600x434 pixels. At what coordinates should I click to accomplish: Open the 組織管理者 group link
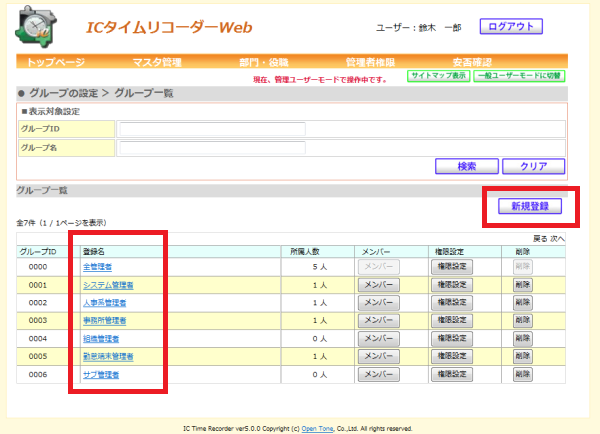(x=101, y=339)
